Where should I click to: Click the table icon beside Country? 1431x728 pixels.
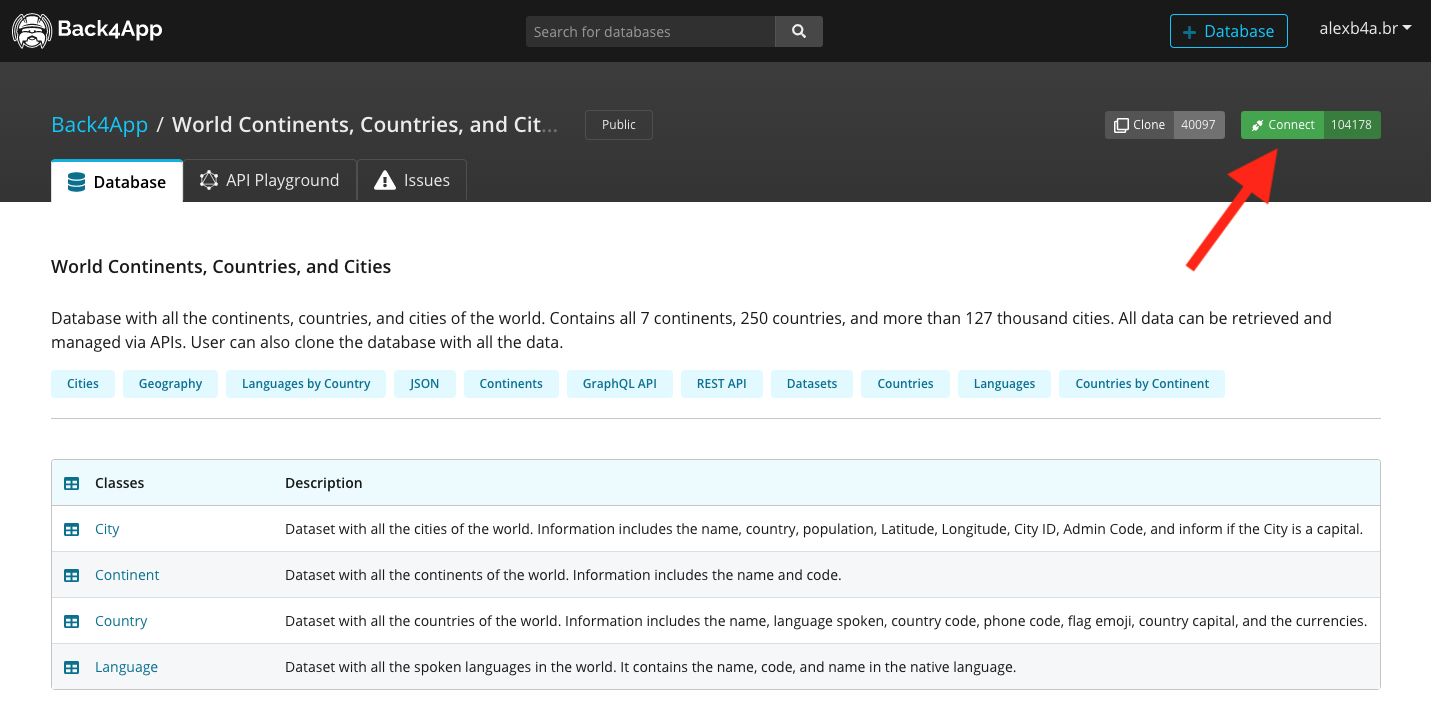click(x=71, y=621)
